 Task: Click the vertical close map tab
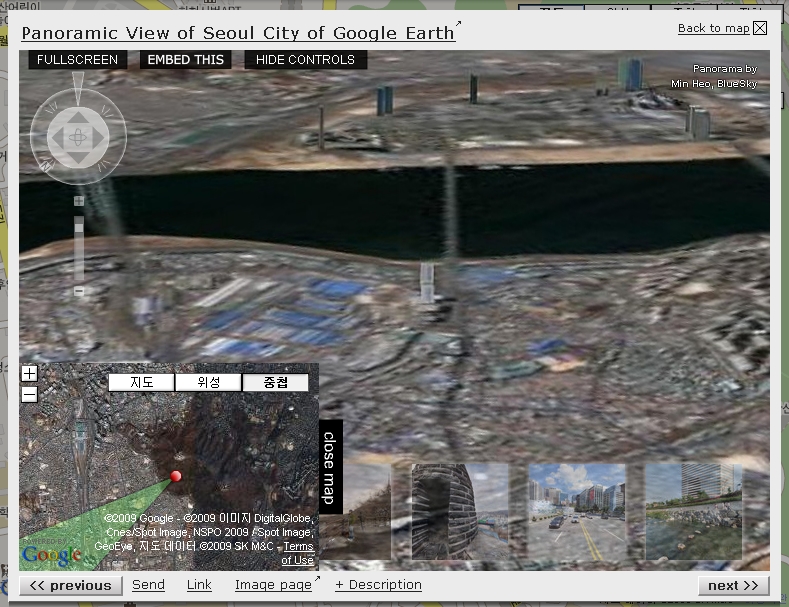pos(331,467)
